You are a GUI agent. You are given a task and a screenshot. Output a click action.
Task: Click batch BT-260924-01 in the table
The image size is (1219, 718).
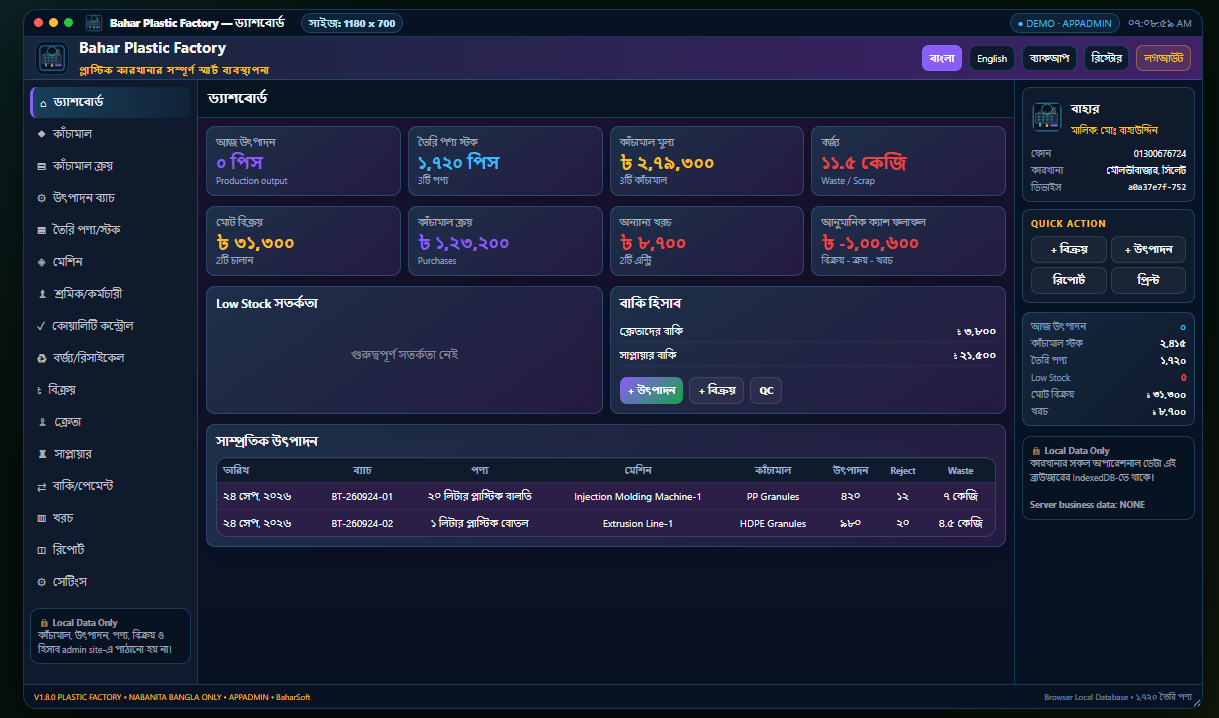pos(362,496)
